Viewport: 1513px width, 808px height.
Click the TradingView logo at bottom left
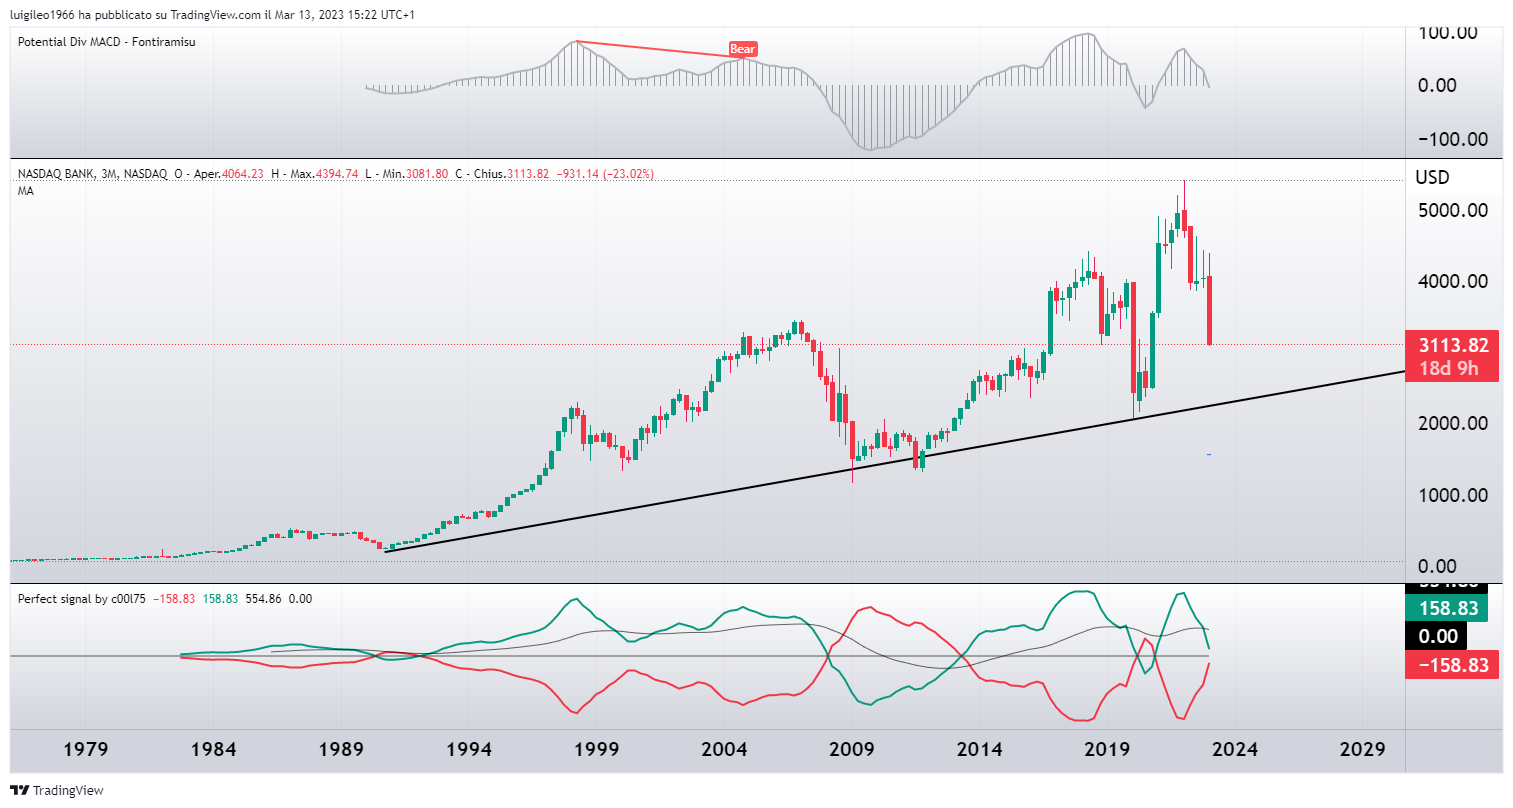coord(57,790)
